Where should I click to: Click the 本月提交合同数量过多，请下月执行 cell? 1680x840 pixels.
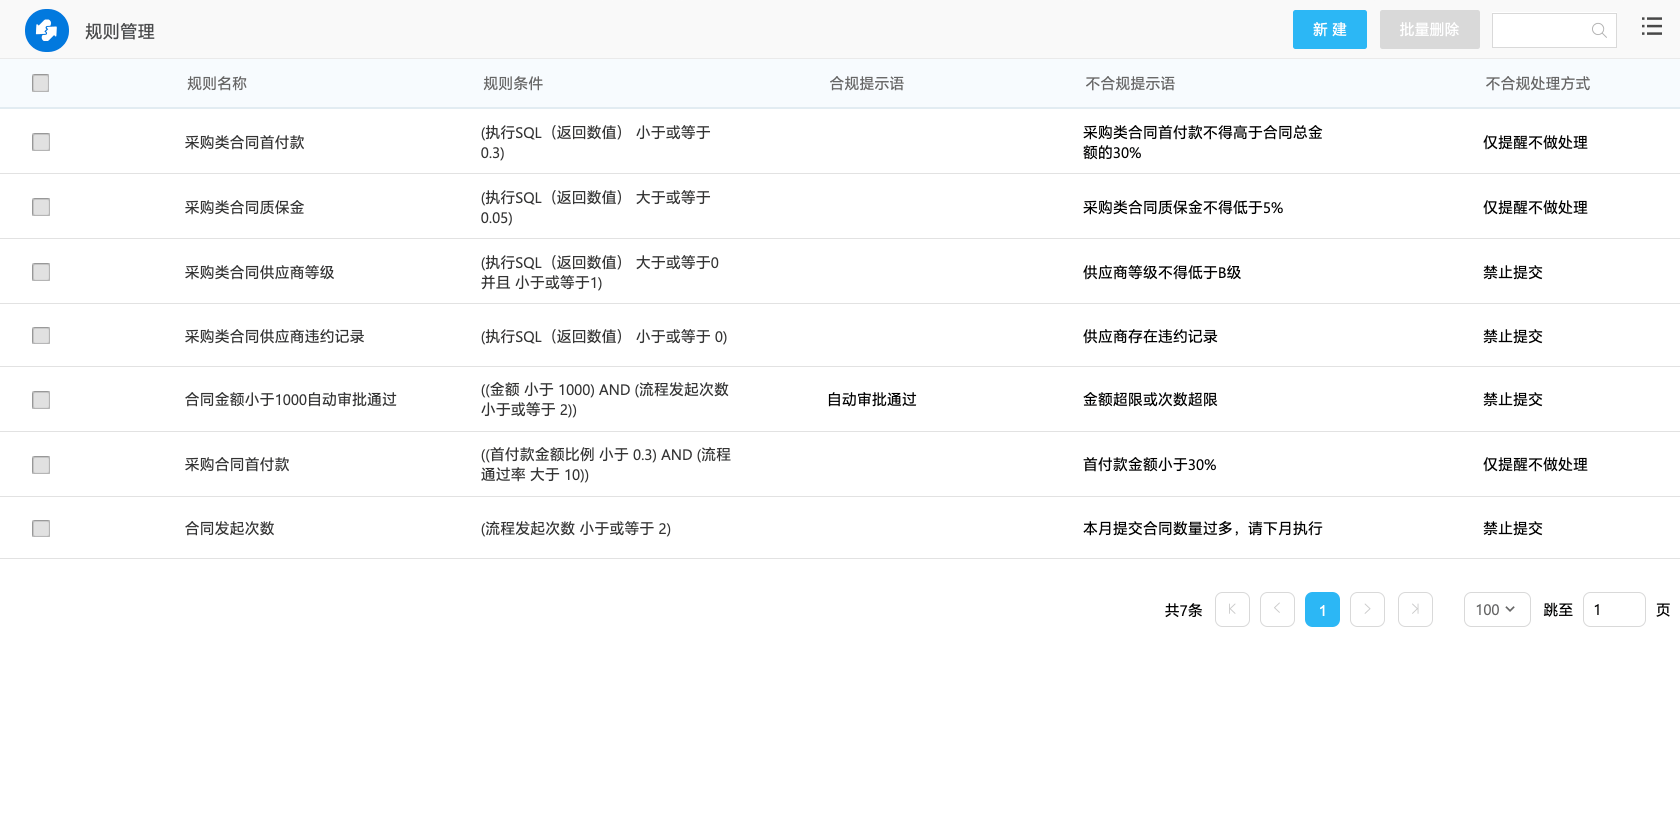[x=1203, y=529]
